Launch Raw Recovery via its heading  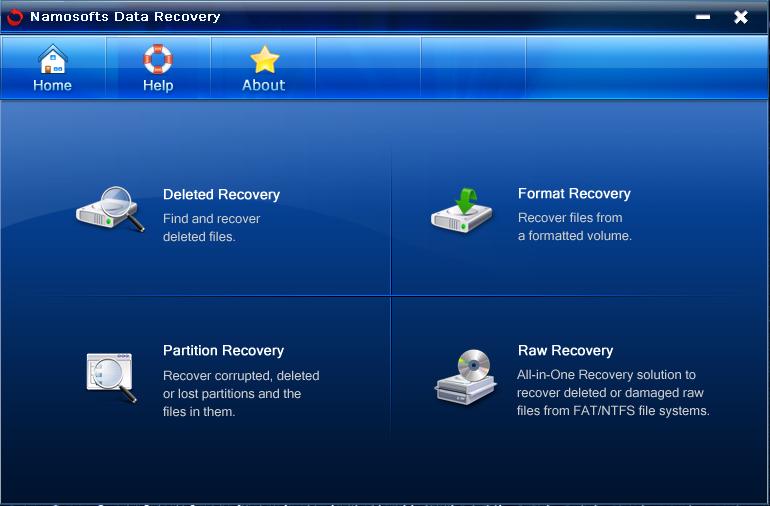coord(565,351)
